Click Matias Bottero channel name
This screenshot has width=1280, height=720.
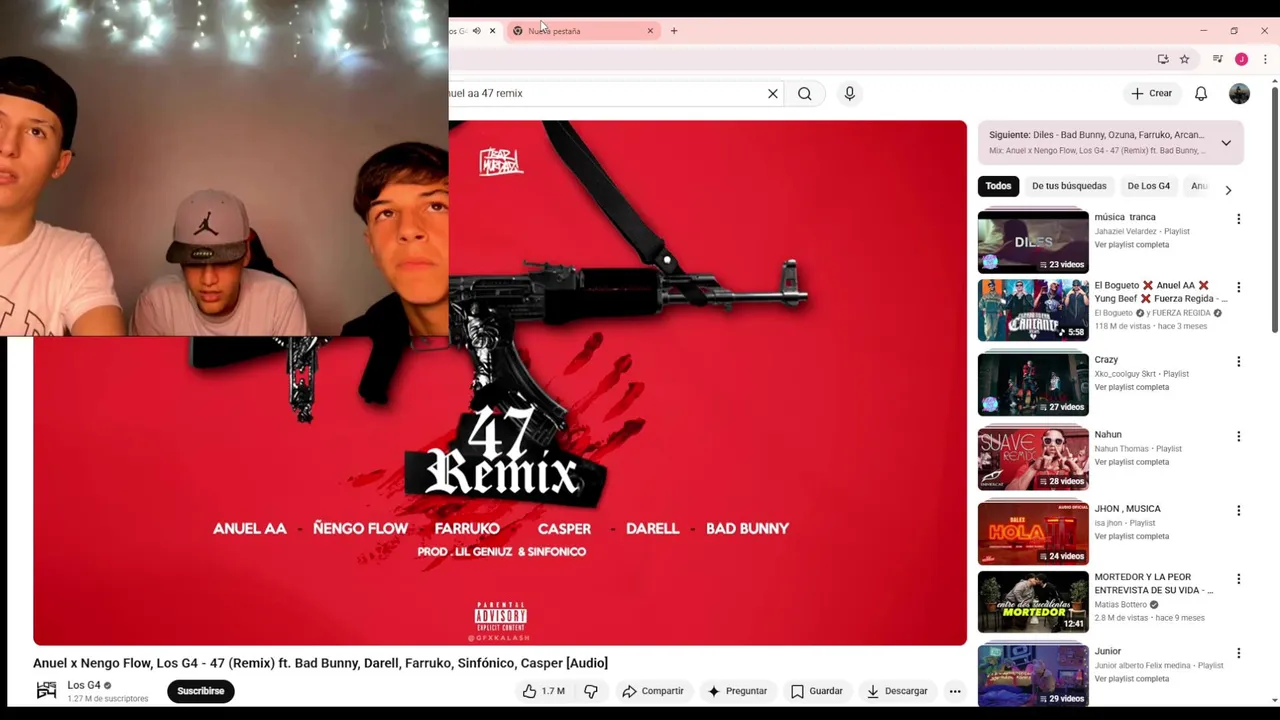[x=1120, y=605]
